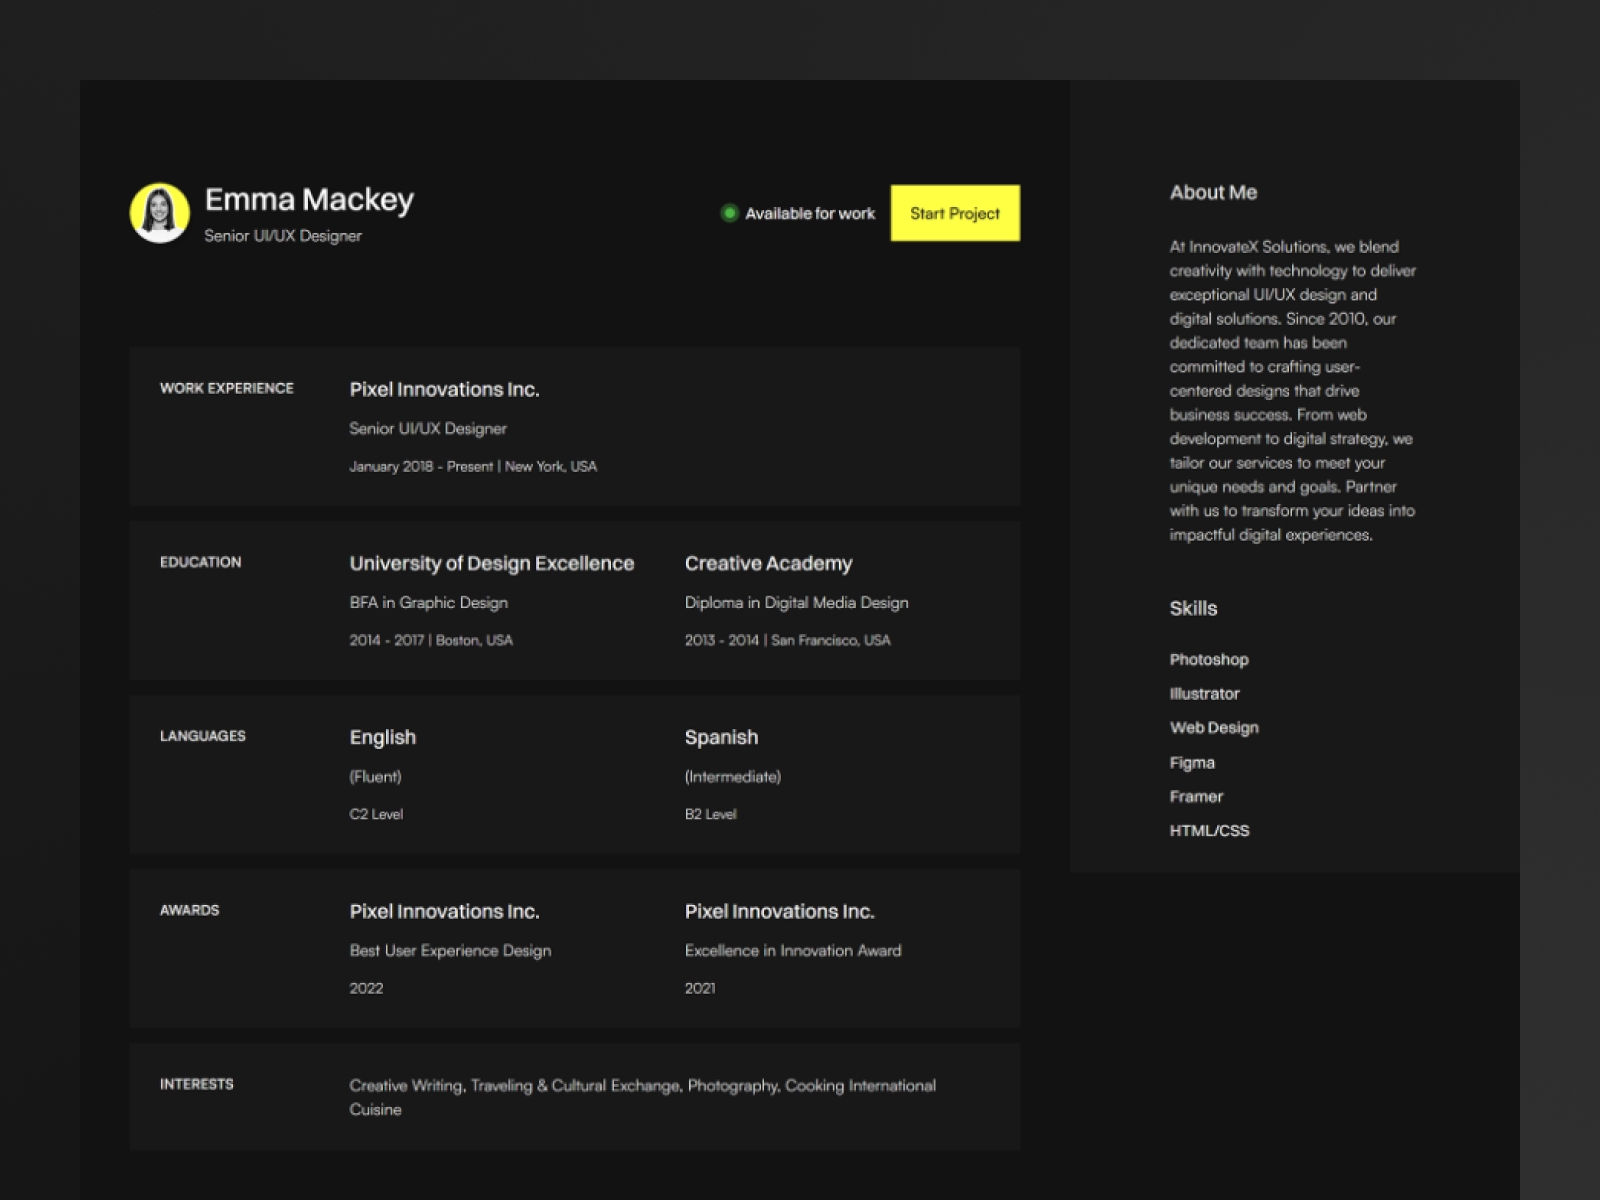Click the green availability status dot
The height and width of the screenshot is (1200, 1600).
[x=729, y=213]
